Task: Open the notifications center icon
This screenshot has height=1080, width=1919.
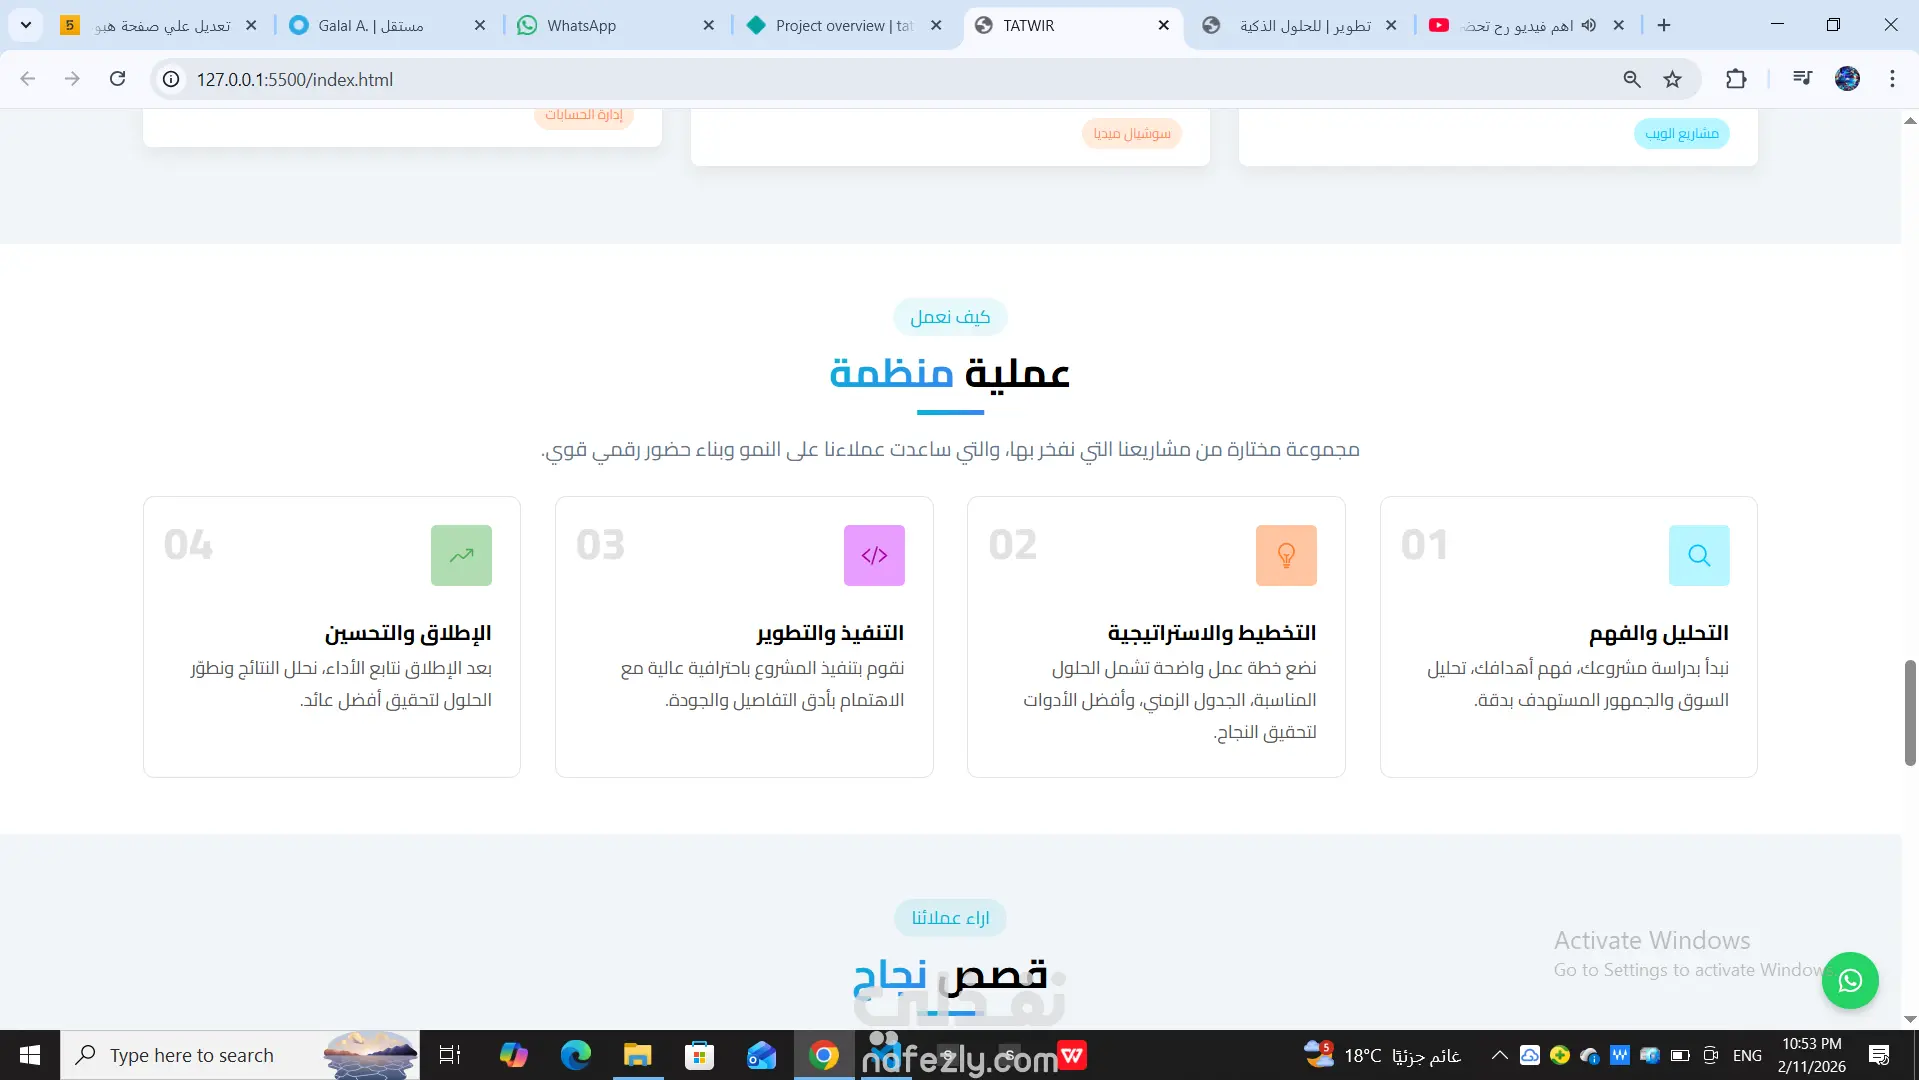Action: pyautogui.click(x=1879, y=1055)
